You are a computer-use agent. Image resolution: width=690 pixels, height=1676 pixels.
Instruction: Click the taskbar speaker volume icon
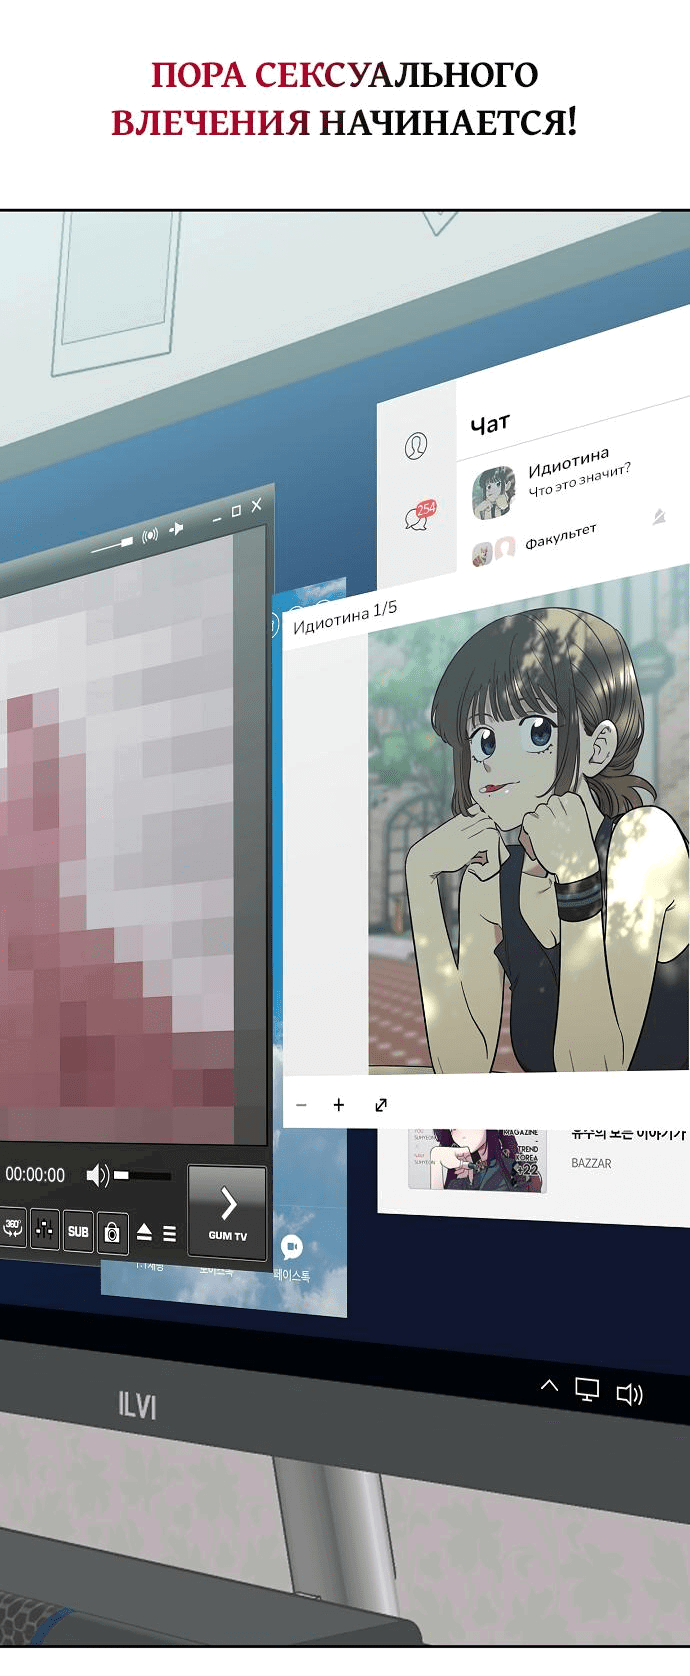pyautogui.click(x=629, y=1394)
